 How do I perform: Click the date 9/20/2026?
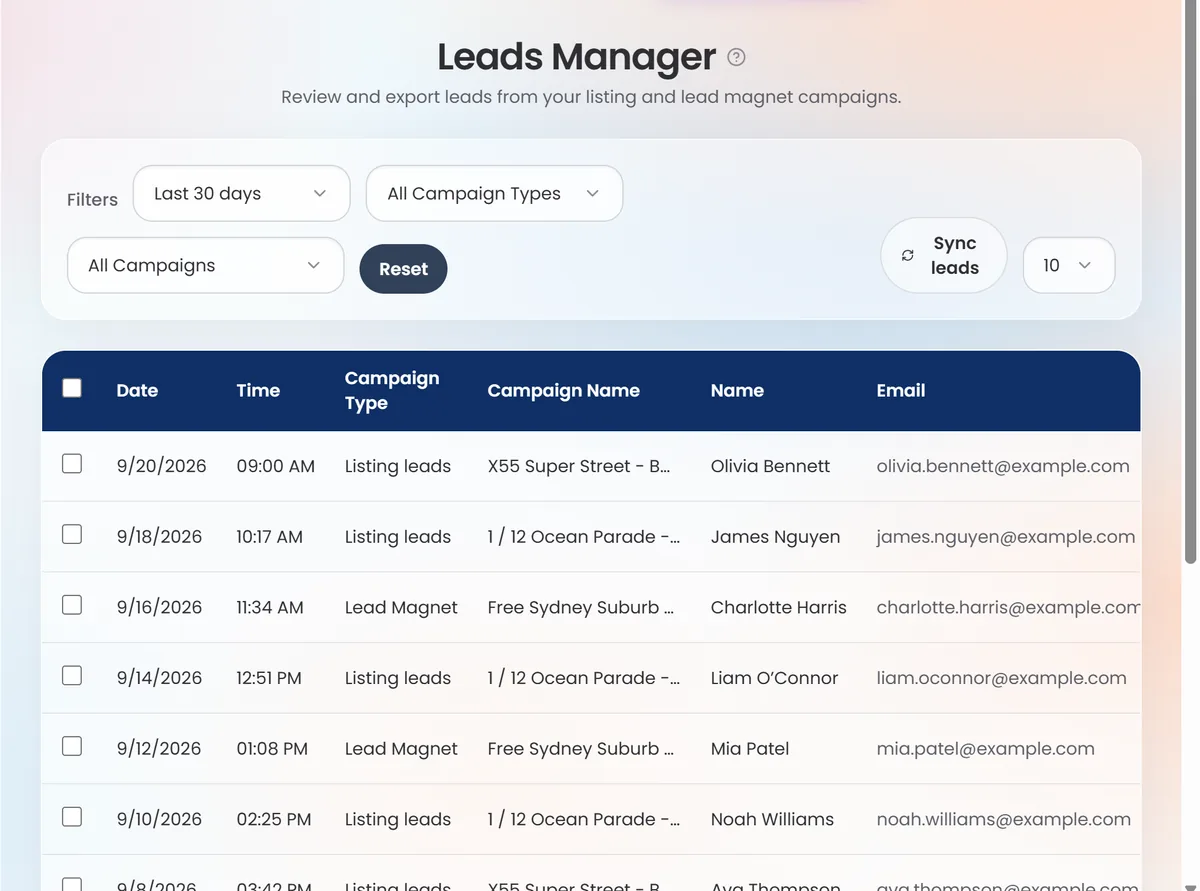pos(161,466)
